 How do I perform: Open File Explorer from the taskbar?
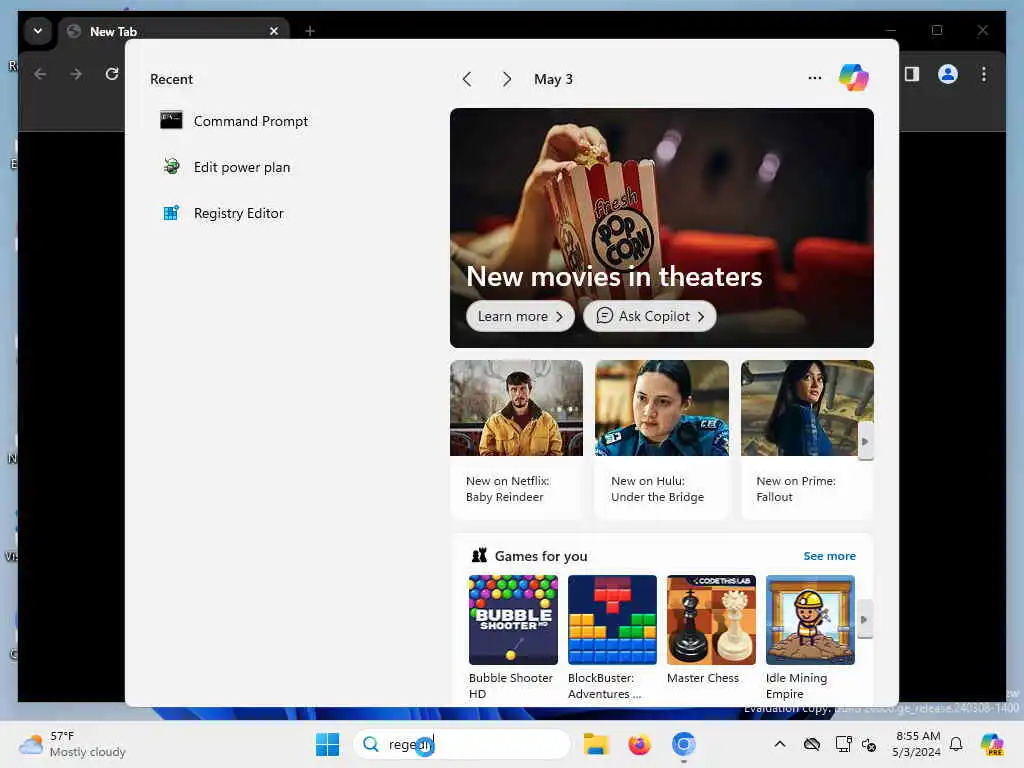596,744
